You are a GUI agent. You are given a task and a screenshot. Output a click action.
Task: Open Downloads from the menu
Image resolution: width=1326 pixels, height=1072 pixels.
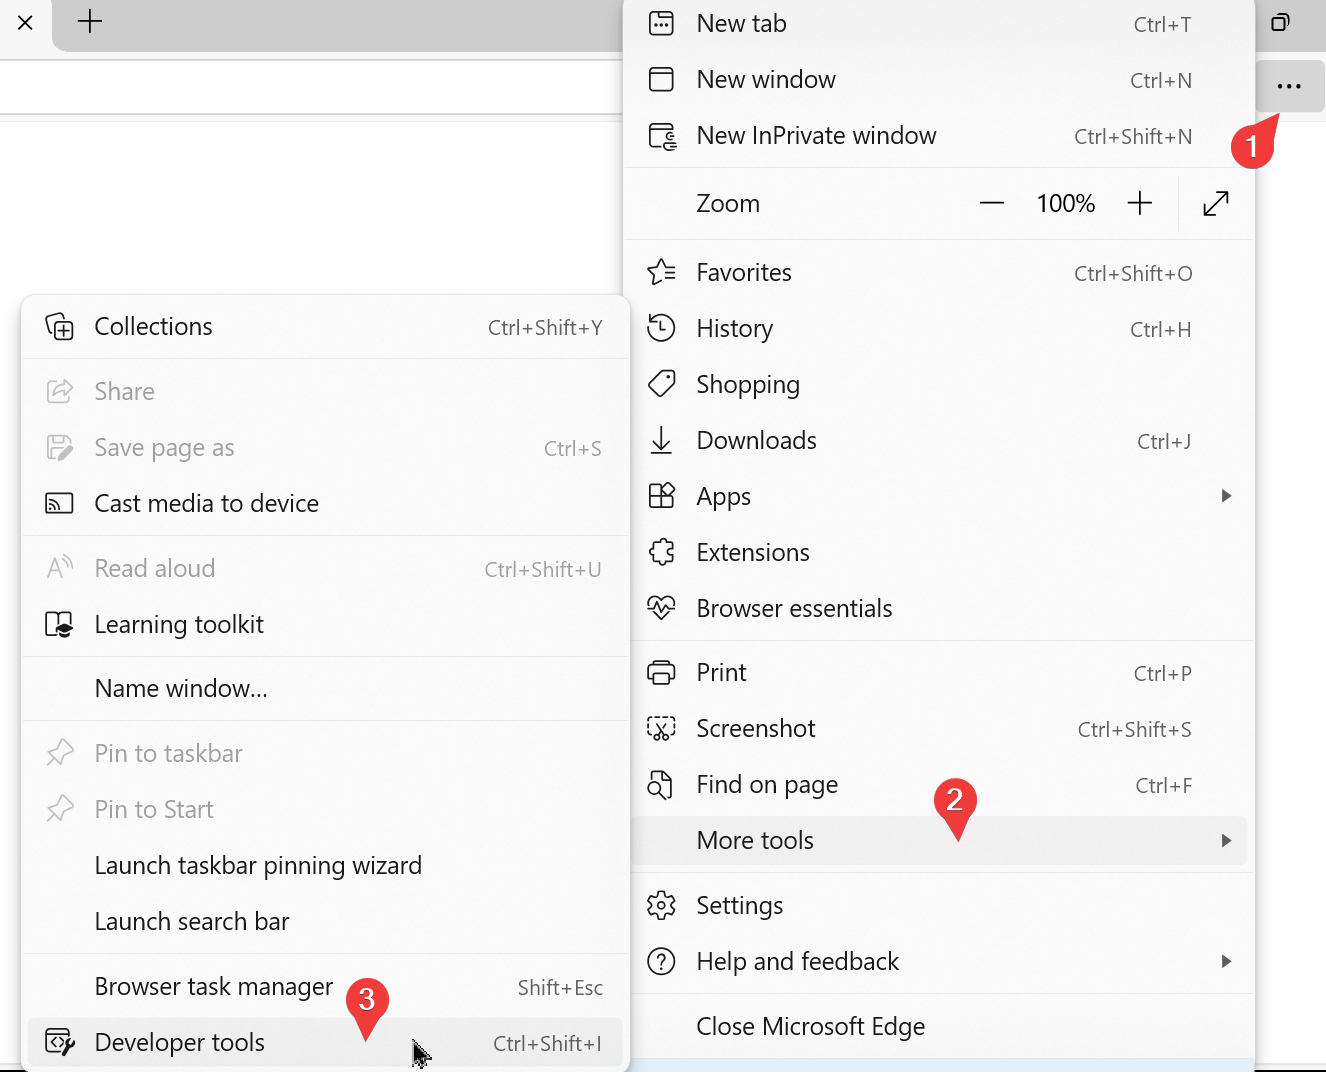pyautogui.click(x=938, y=441)
